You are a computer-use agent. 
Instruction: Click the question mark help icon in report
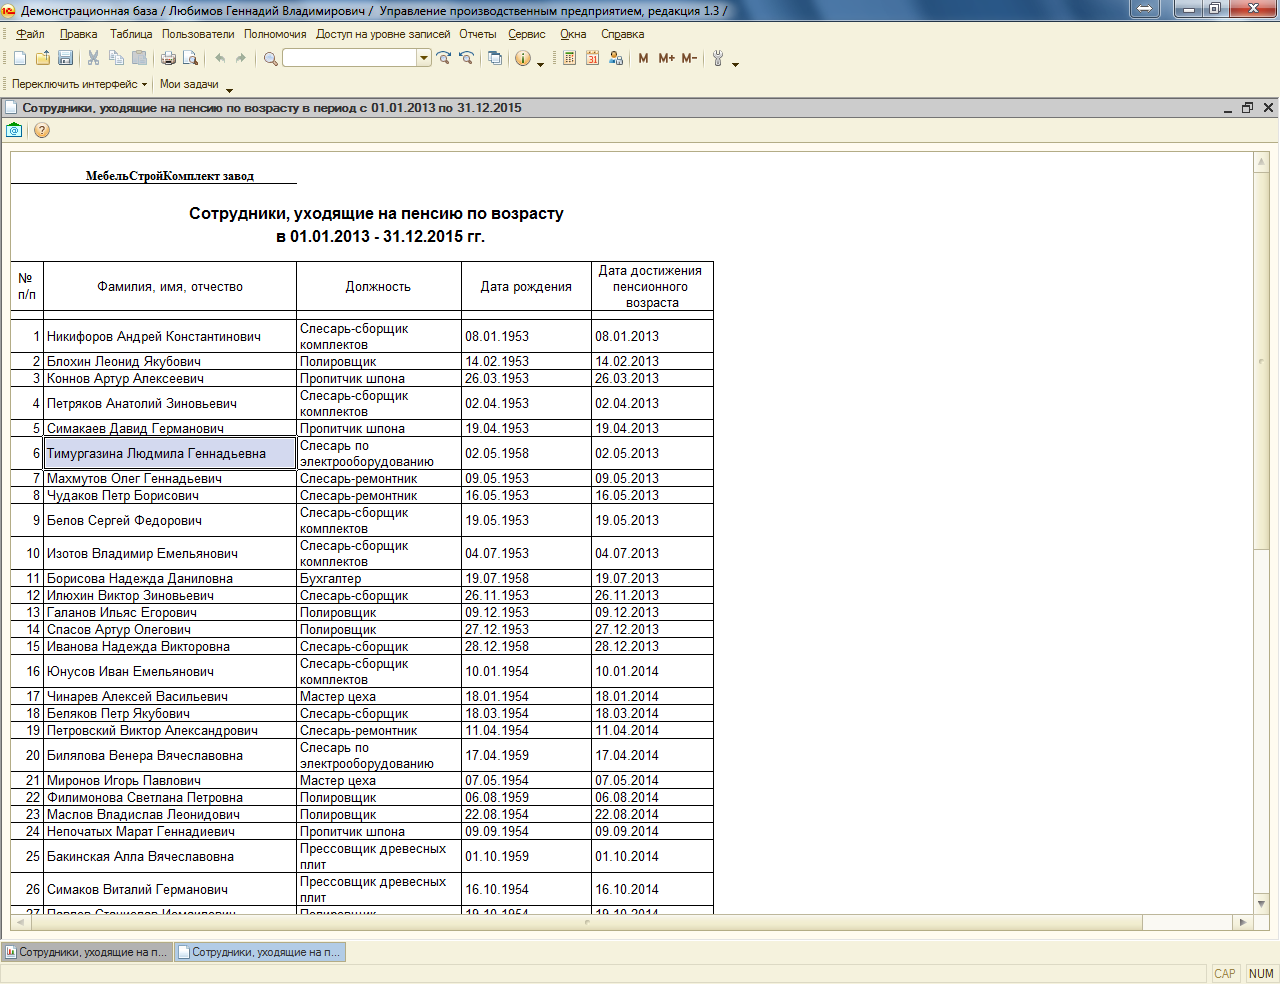tap(42, 130)
